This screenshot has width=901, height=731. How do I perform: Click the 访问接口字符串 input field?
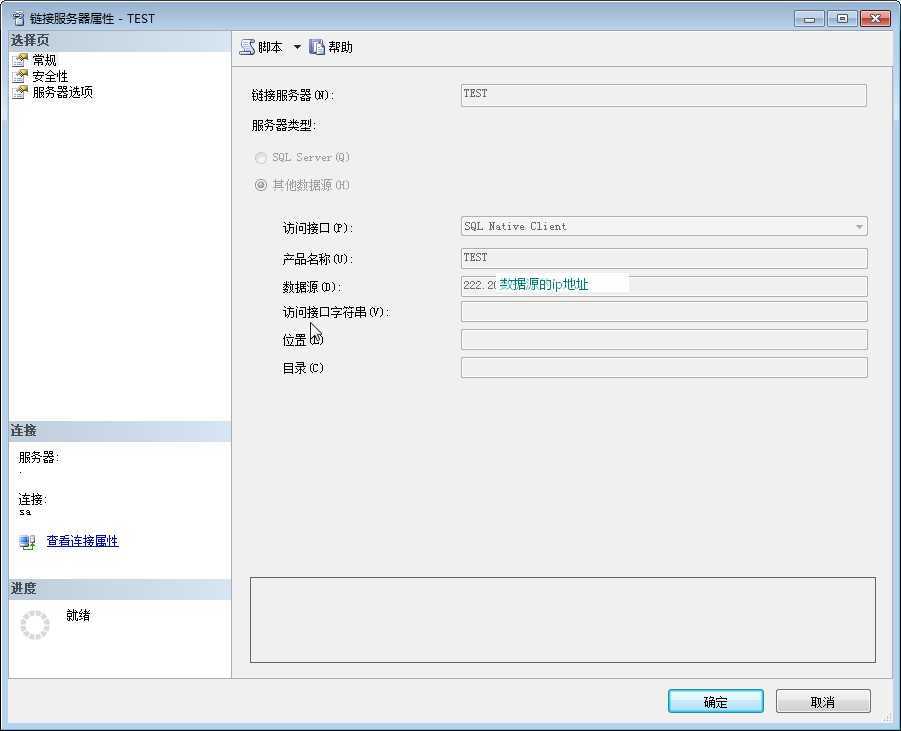664,312
